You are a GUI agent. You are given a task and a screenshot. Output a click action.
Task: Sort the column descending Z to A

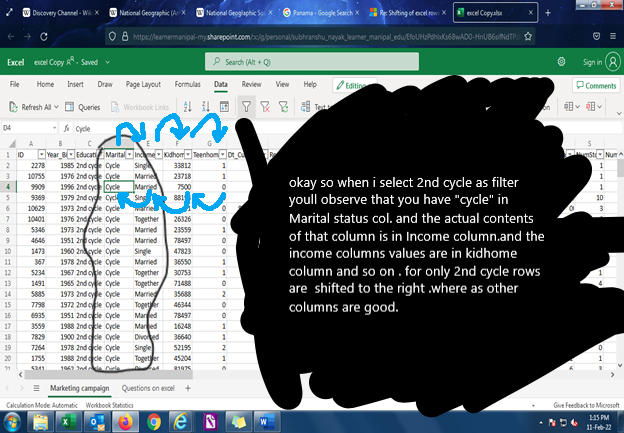click(206, 107)
